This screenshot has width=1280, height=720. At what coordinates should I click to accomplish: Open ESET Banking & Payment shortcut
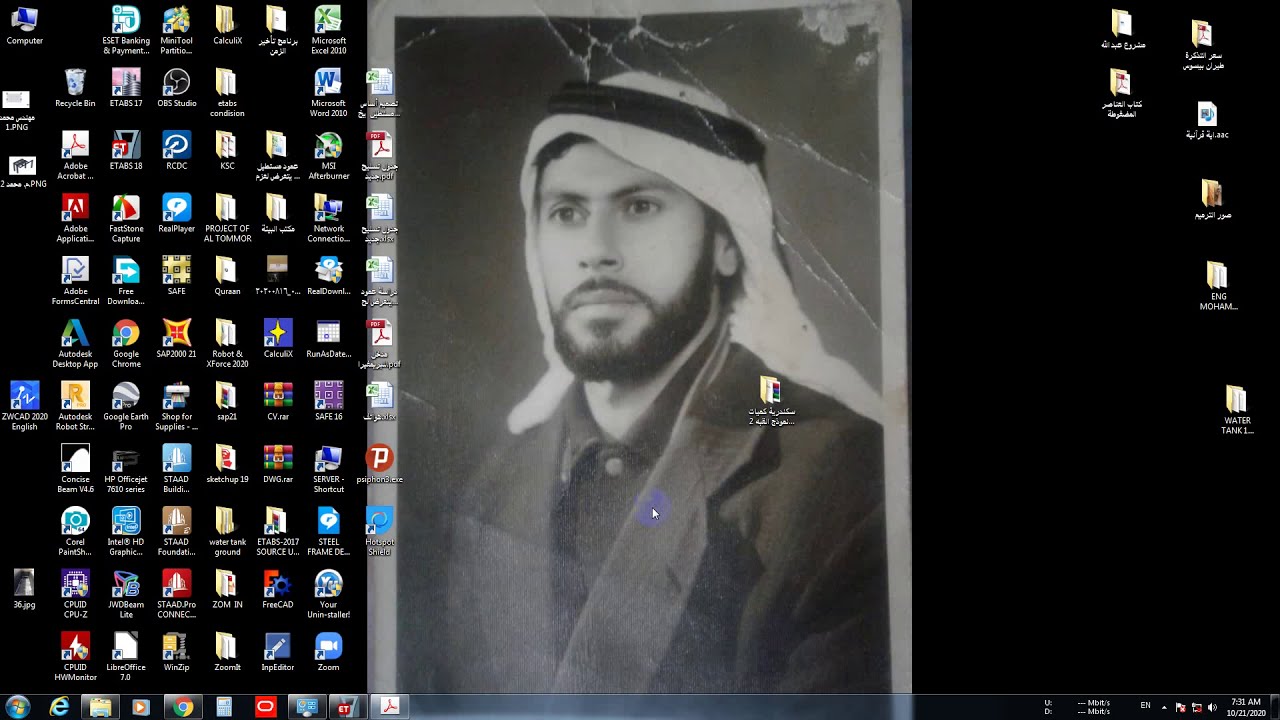(x=126, y=30)
